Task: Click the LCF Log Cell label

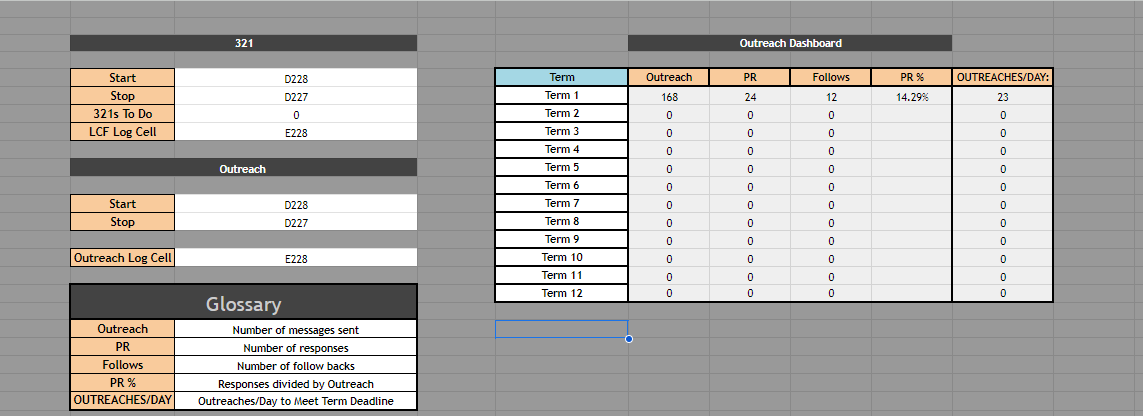Action: tap(122, 132)
